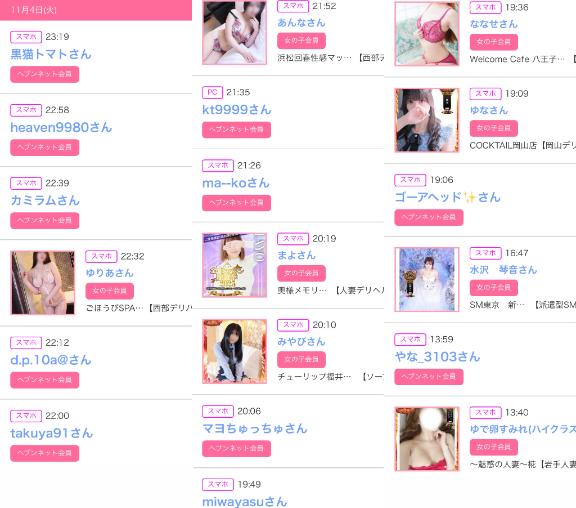Open ななせさん lingerie photo thumbnail

click(427, 33)
